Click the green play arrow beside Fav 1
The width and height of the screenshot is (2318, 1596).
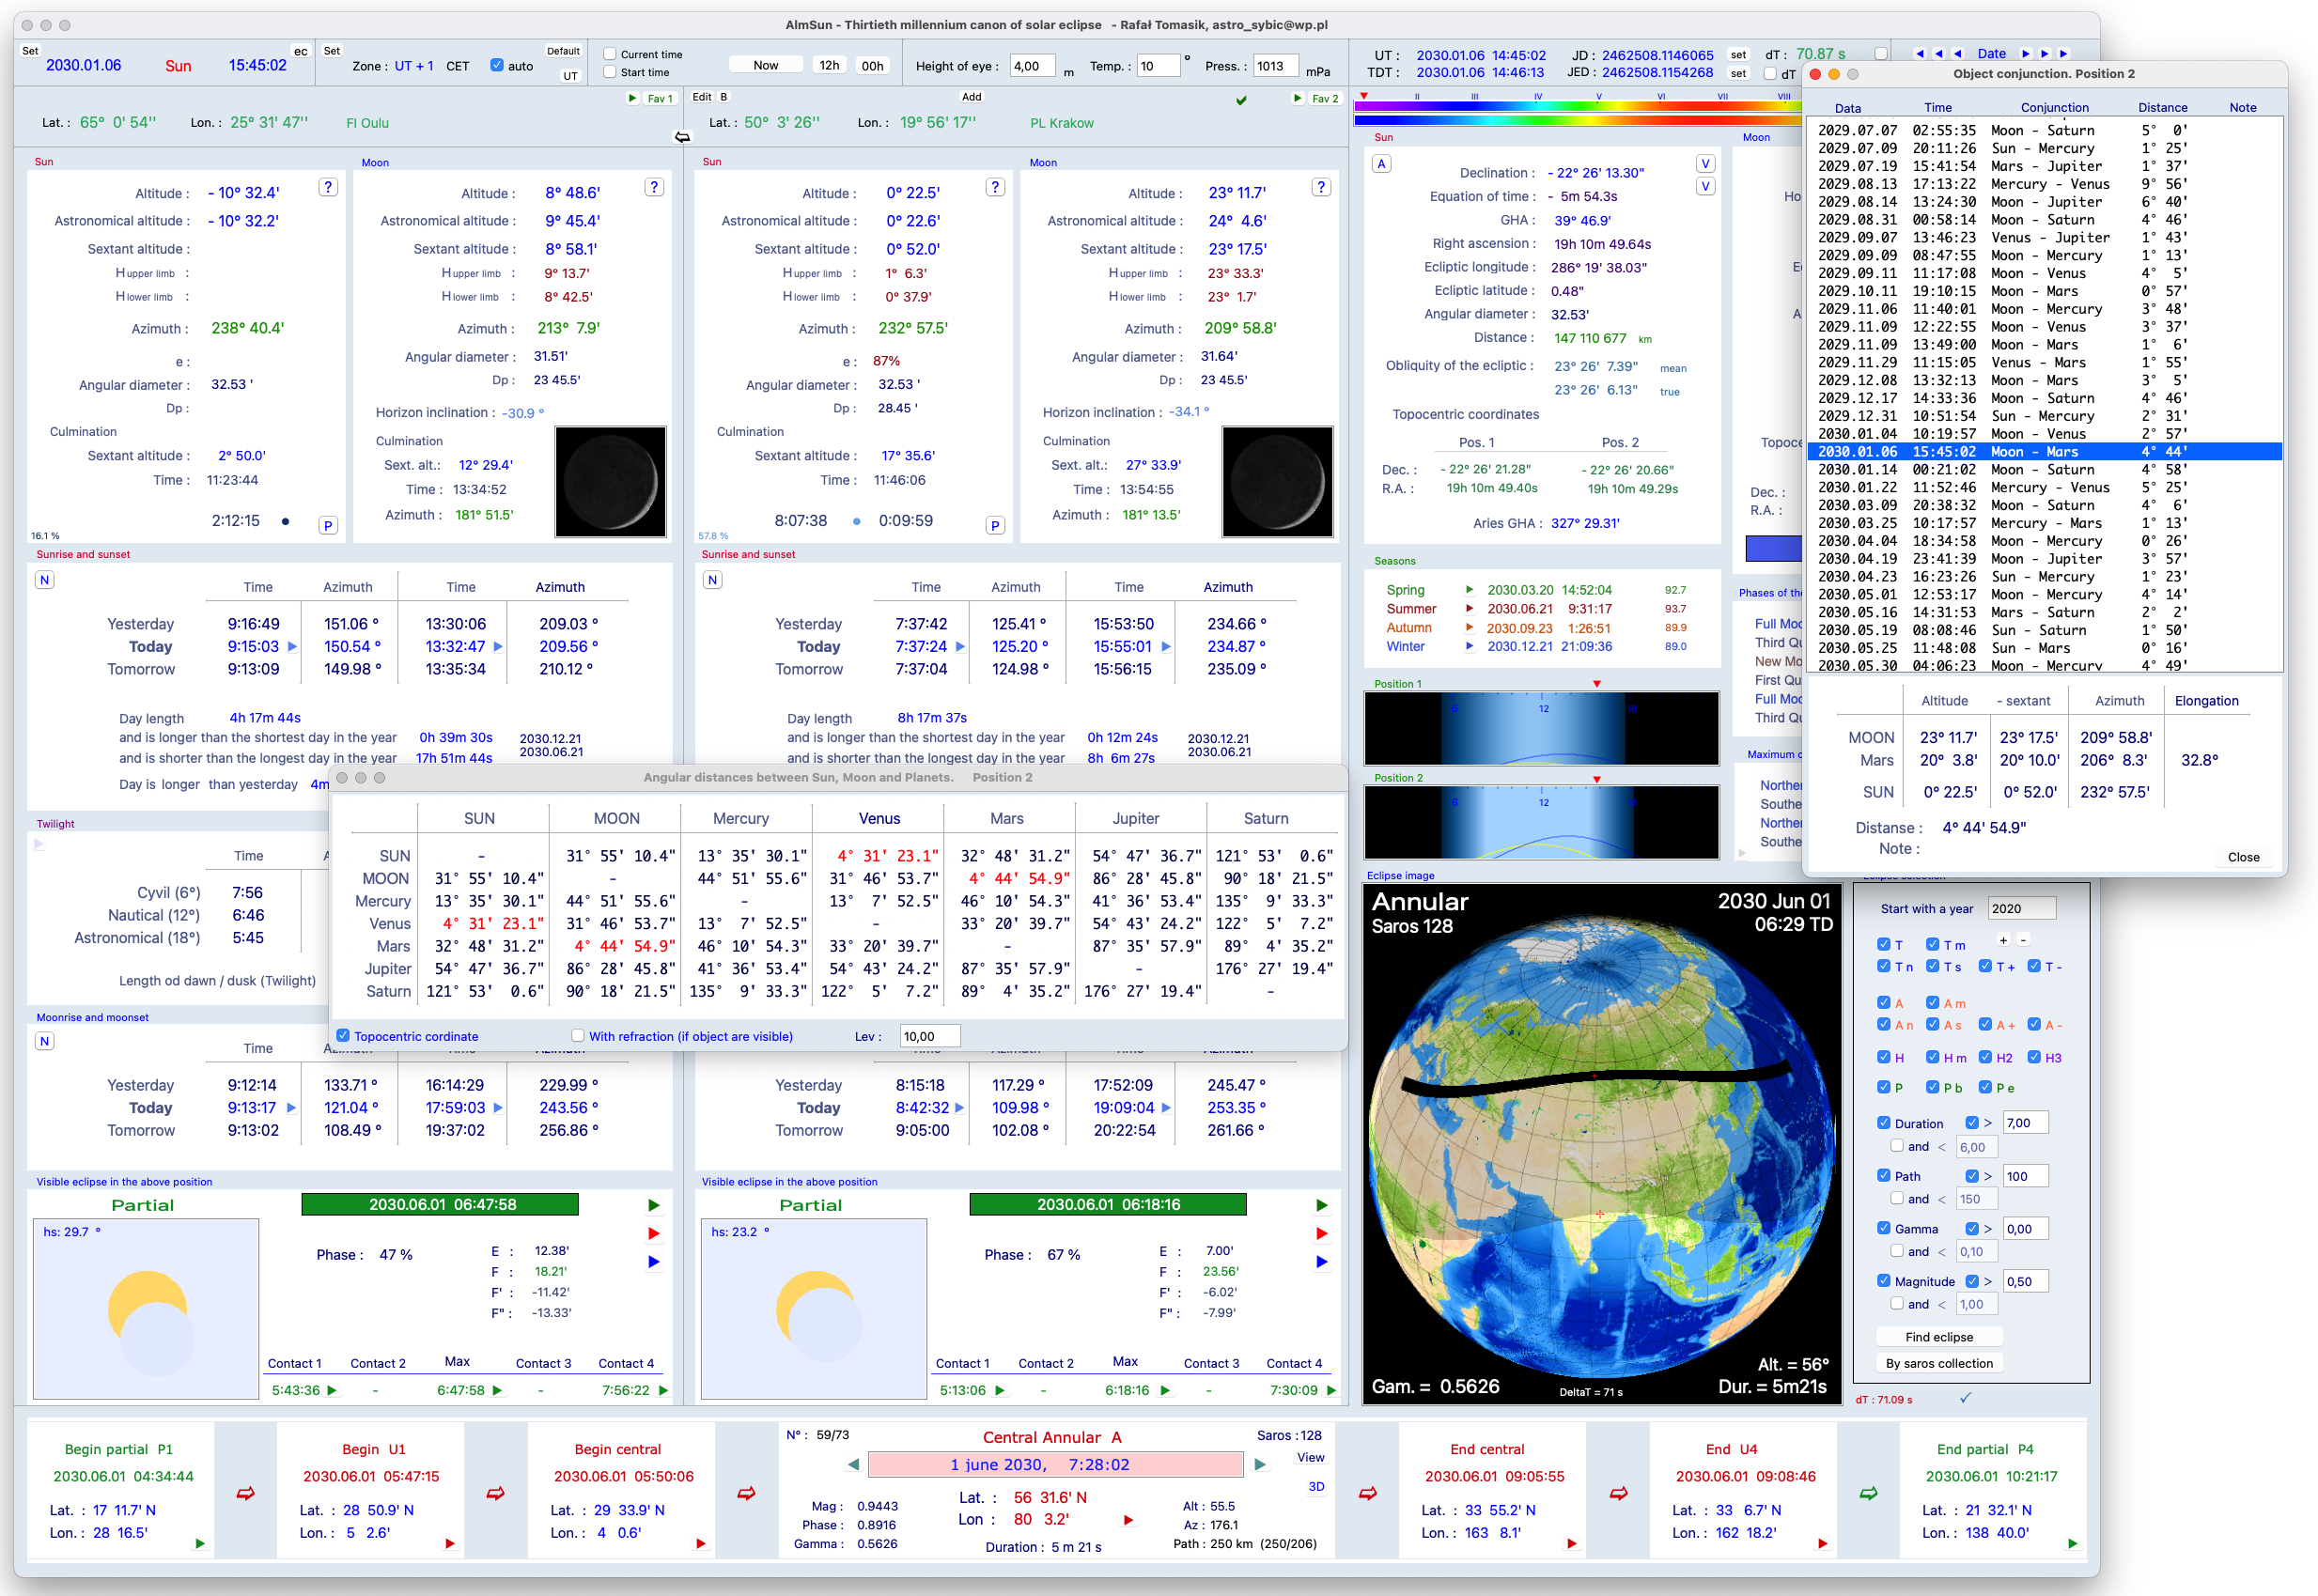click(632, 98)
